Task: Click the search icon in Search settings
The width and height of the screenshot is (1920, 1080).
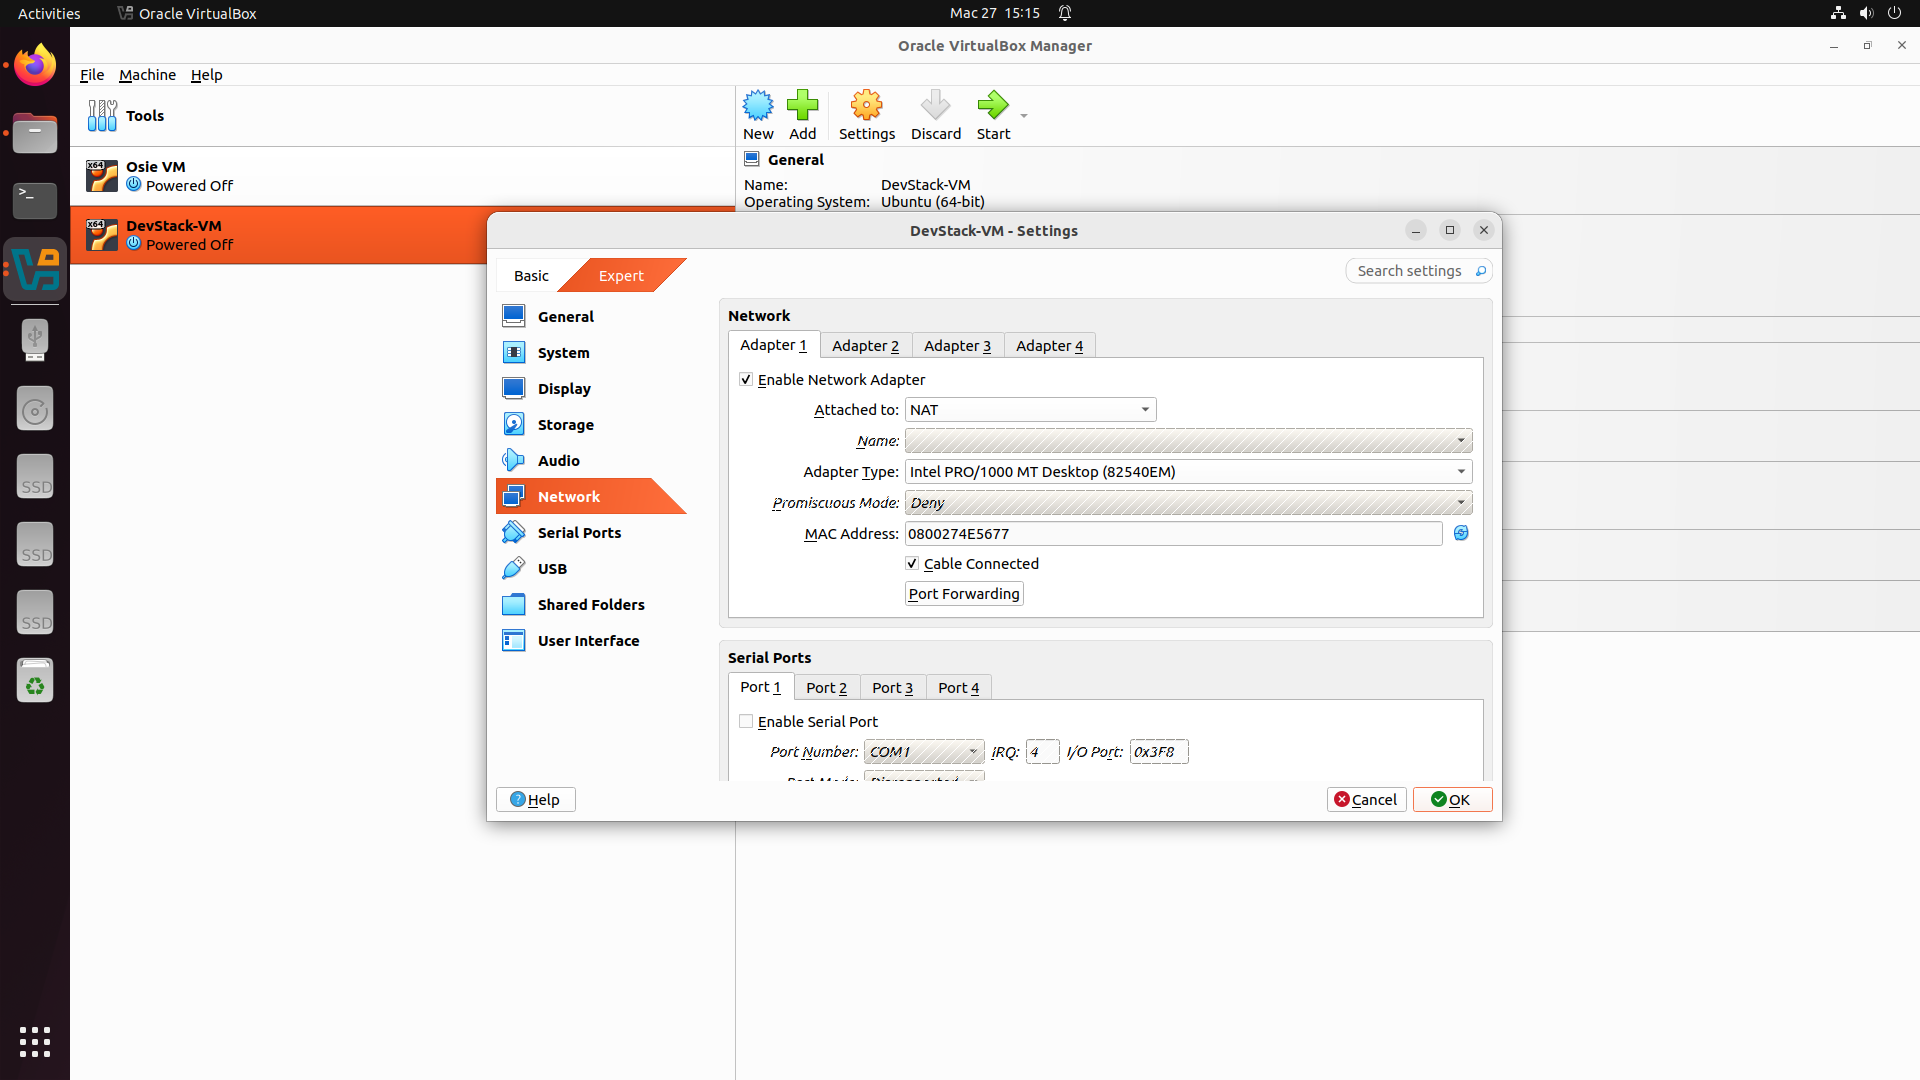Action: tap(1481, 271)
